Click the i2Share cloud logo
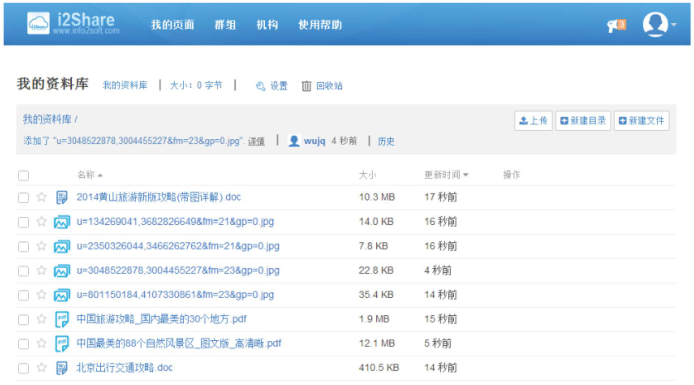694x385 pixels. (38, 23)
